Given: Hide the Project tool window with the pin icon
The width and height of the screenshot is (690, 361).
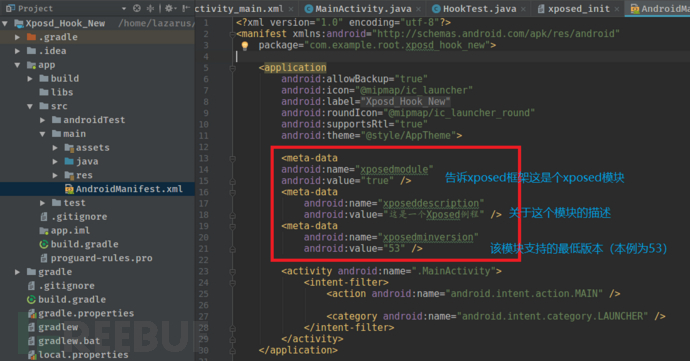Looking at the screenshot, I should click(x=186, y=8).
